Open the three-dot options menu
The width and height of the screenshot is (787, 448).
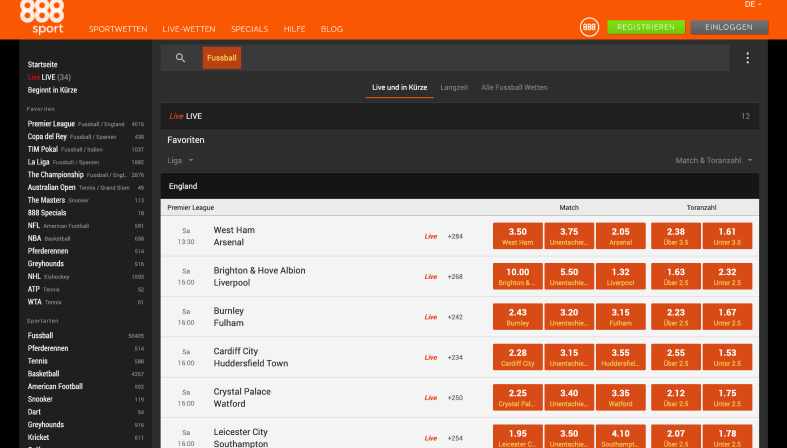click(x=747, y=58)
